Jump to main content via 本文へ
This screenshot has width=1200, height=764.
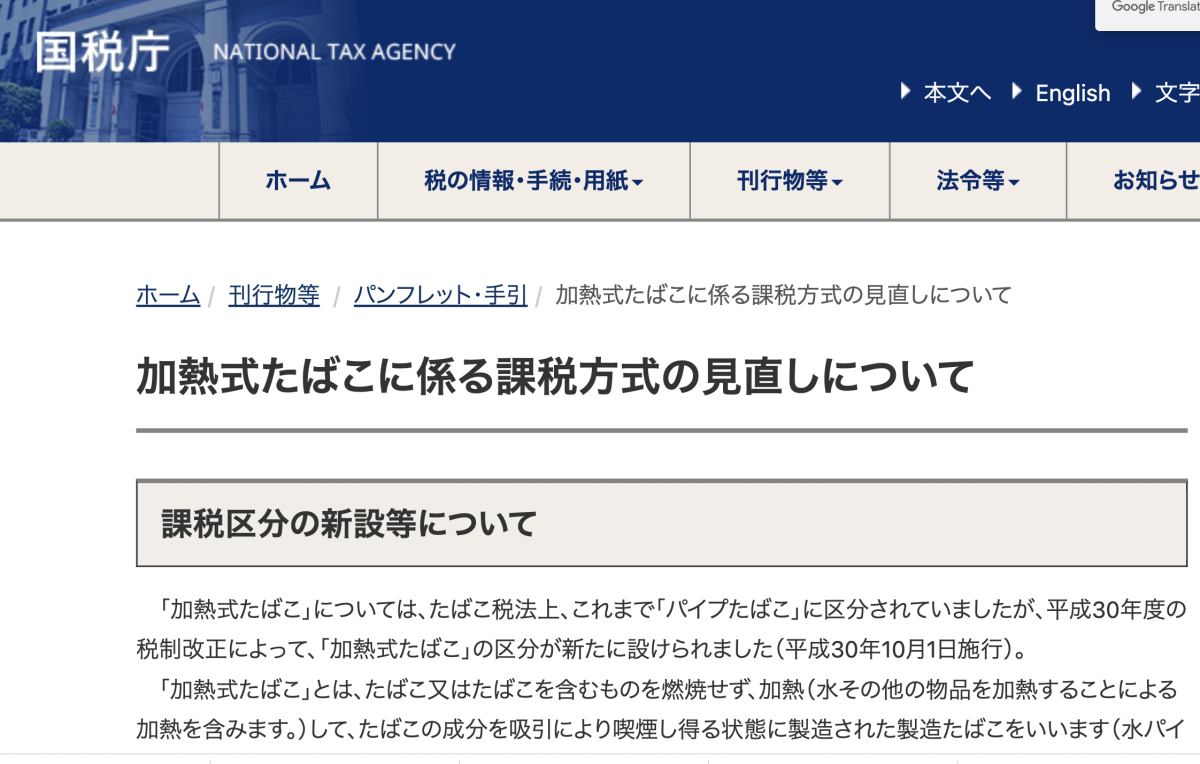[957, 93]
